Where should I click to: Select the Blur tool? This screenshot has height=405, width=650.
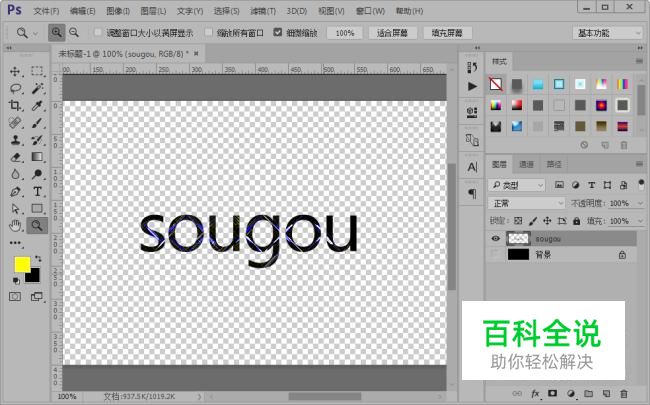tap(15, 174)
